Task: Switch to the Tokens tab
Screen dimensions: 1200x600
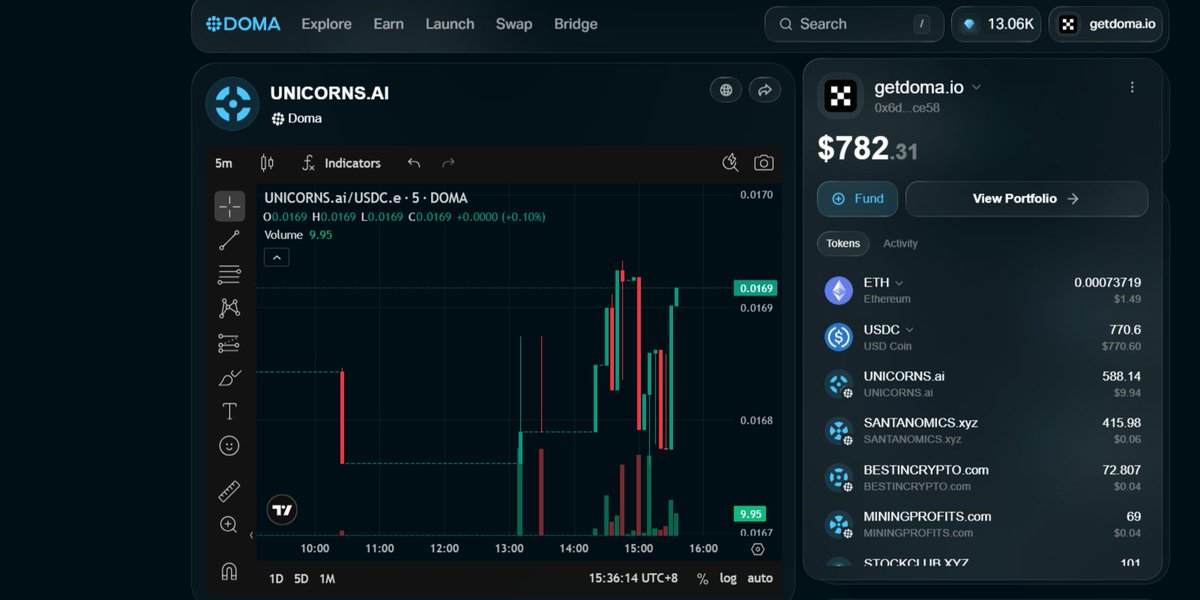Action: pyautogui.click(x=843, y=243)
